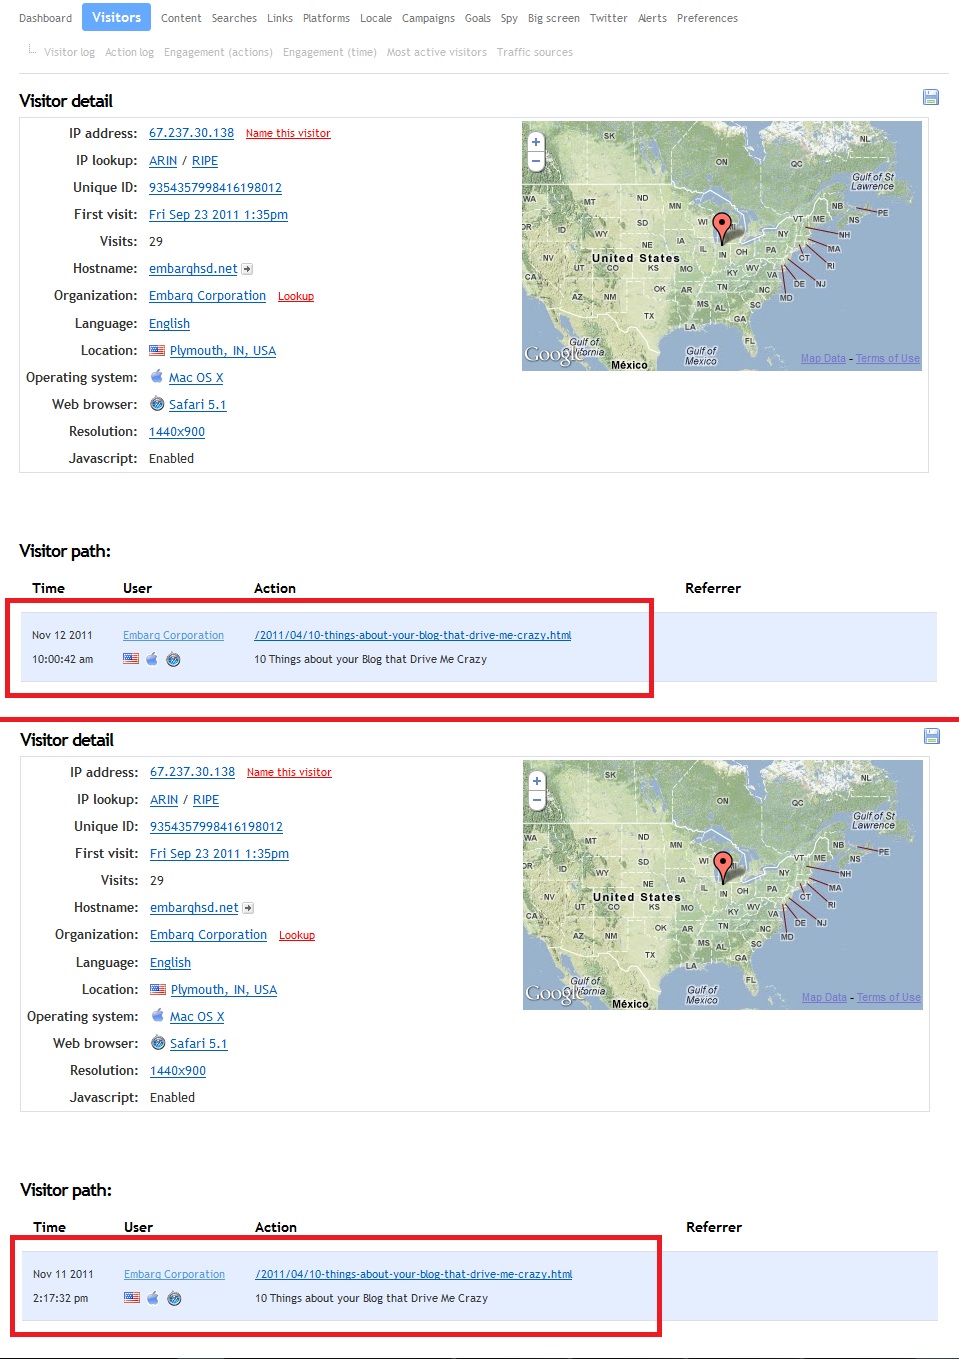Screen dimensions: 959x1359
Task: Open the Content section
Action: [181, 18]
